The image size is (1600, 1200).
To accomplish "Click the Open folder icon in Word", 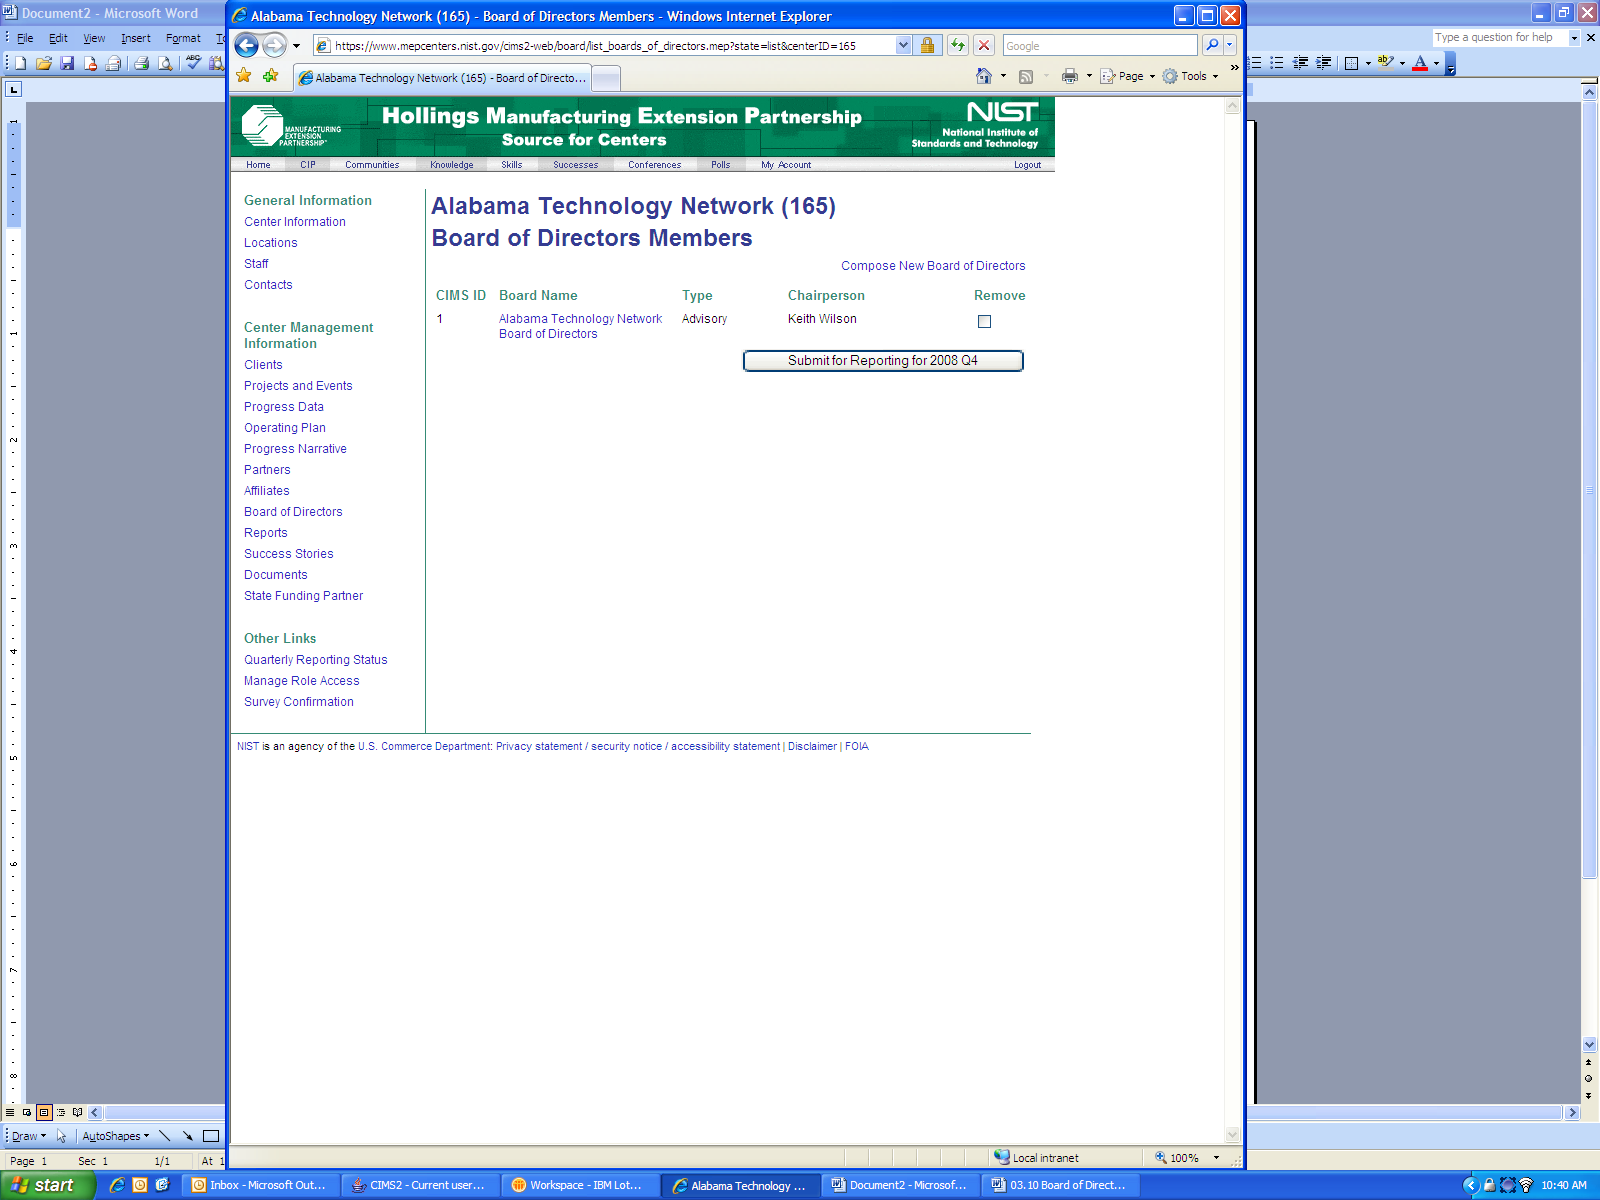I will [x=44, y=63].
